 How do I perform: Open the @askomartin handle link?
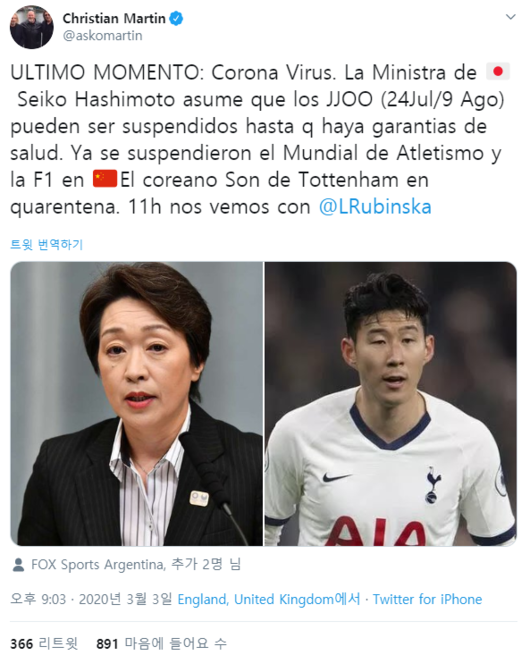tap(102, 36)
